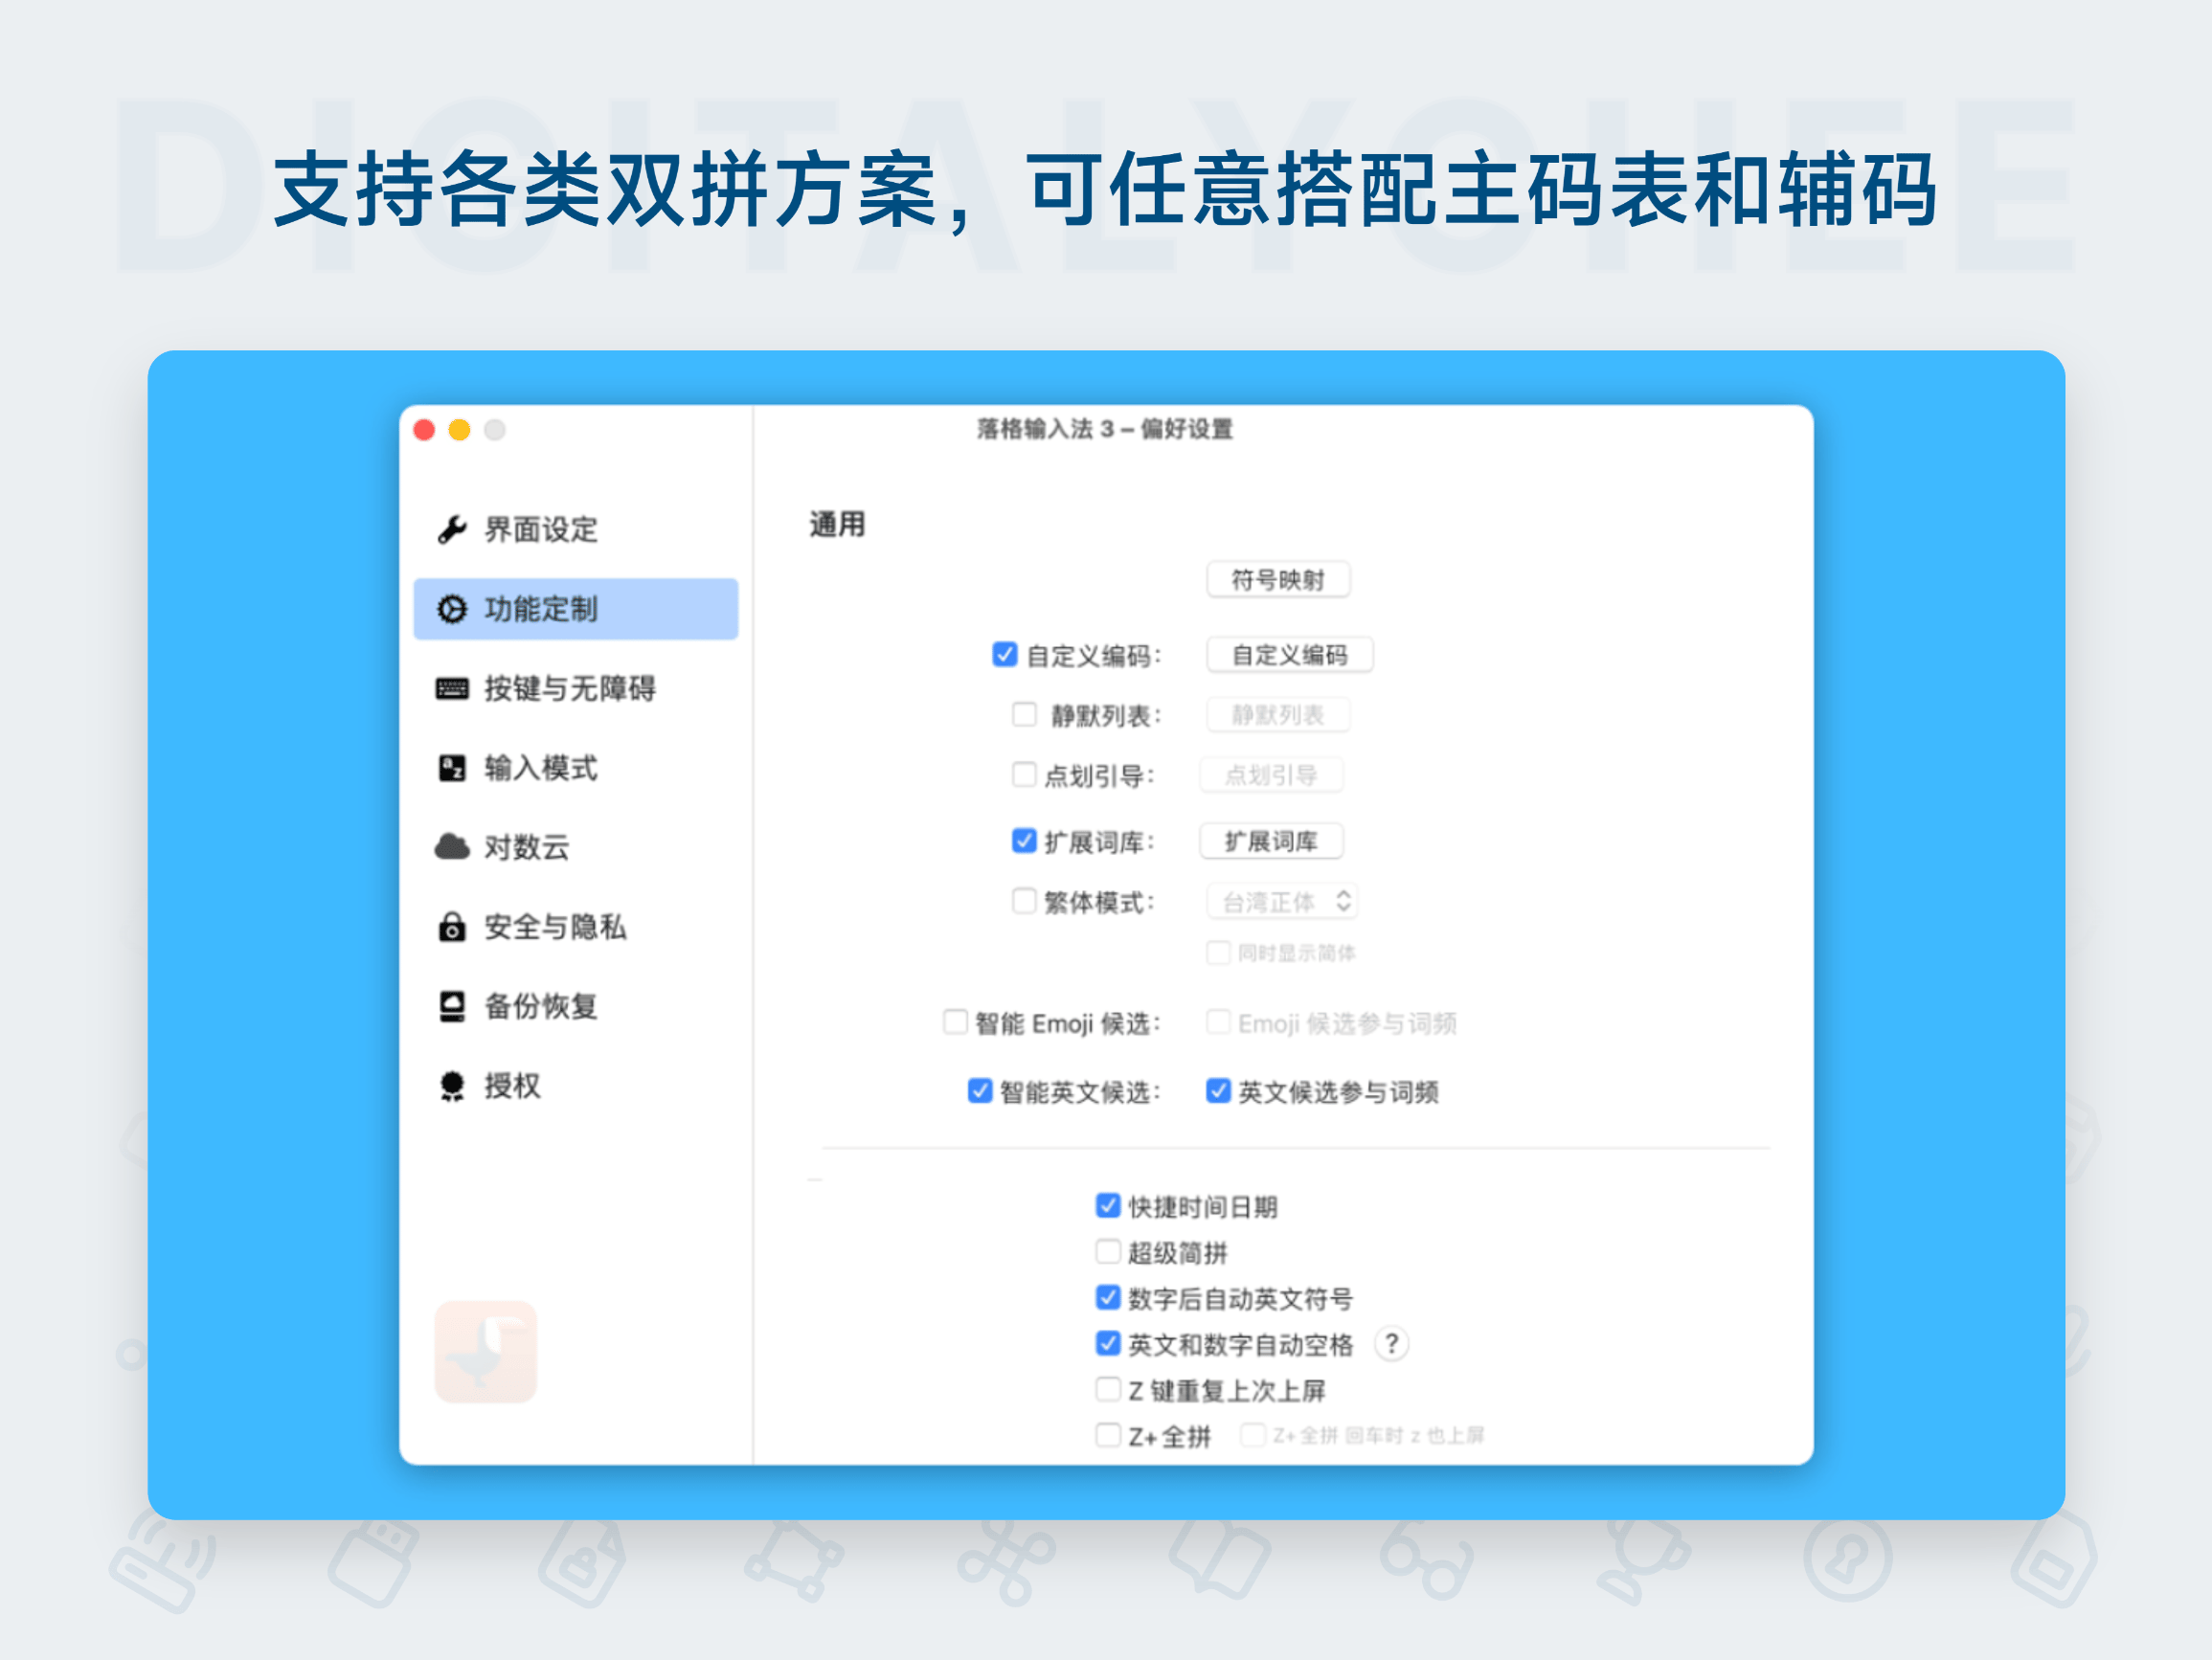Open the 符号映射 dialog
2212x1660 pixels.
click(1277, 579)
